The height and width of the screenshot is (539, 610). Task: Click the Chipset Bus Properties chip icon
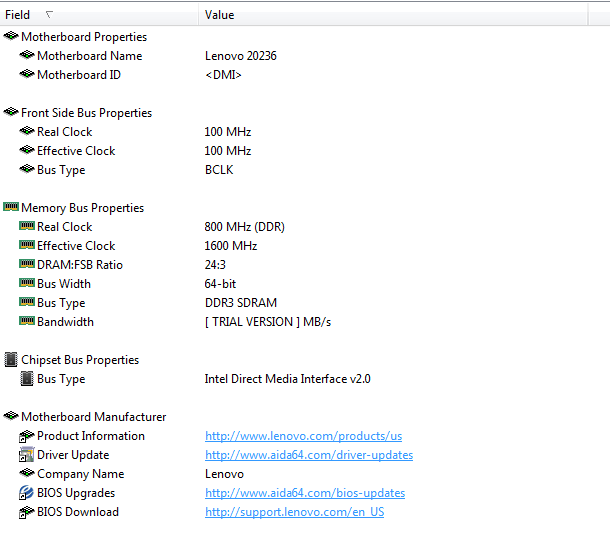tap(11, 360)
